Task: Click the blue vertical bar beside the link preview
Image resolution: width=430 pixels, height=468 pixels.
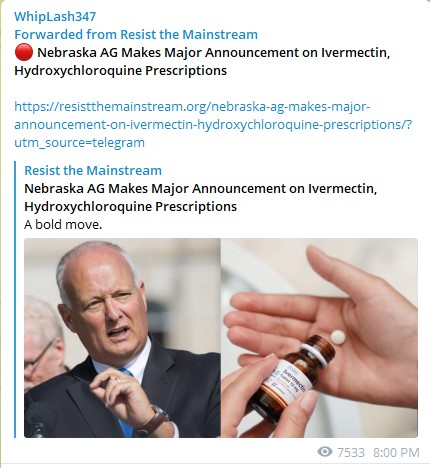Action: coord(15,299)
